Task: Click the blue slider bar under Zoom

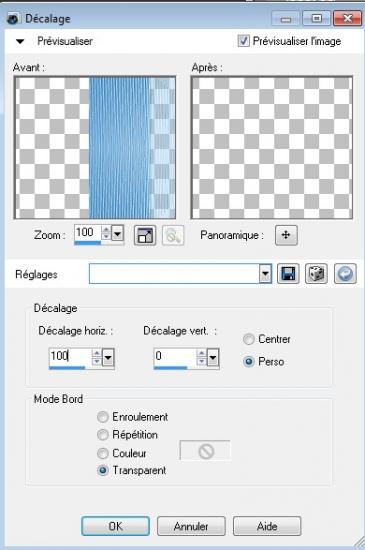Action: [x=88, y=242]
